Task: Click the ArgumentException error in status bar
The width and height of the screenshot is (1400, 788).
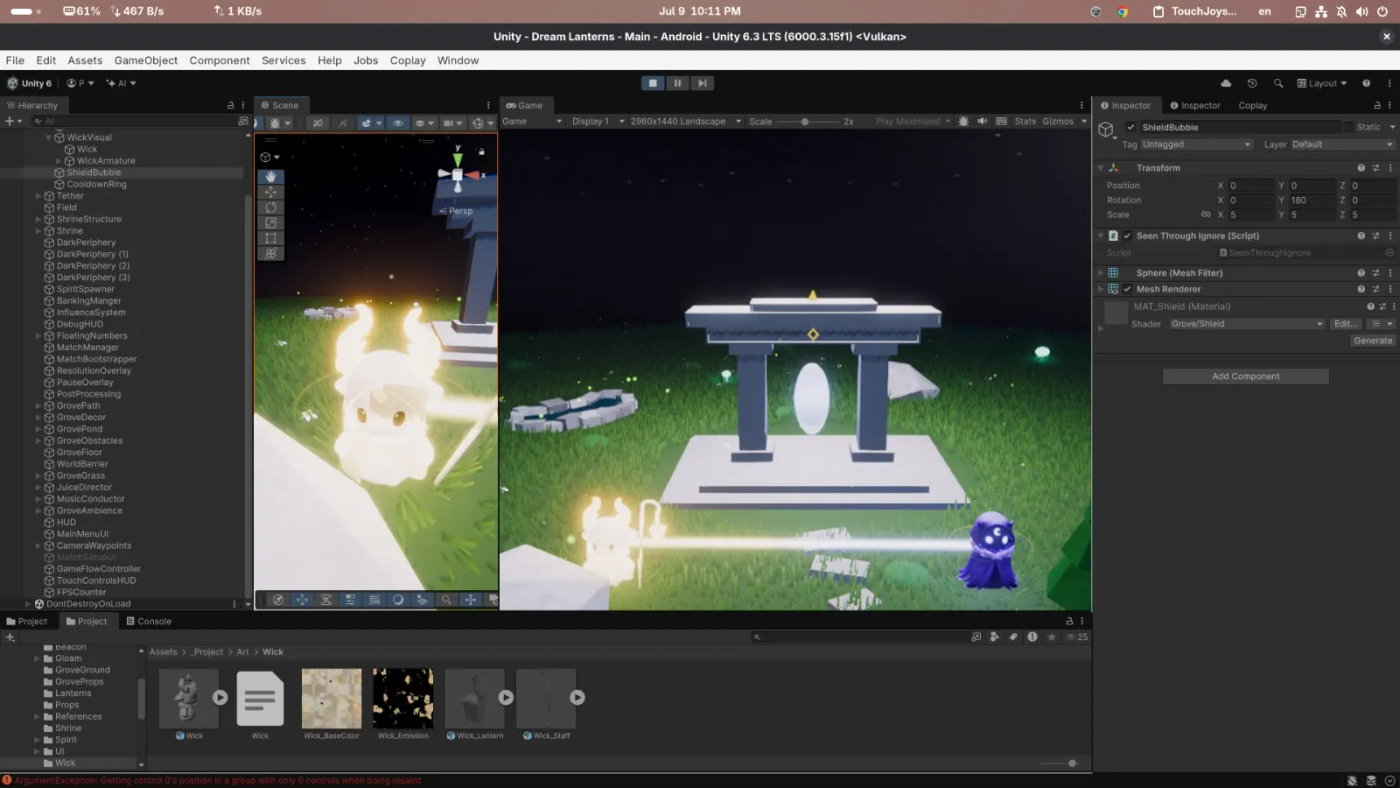Action: pyautogui.click(x=218, y=780)
